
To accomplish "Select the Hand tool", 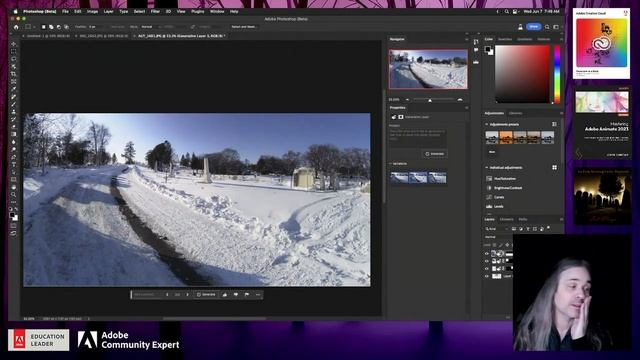I will point(13,187).
